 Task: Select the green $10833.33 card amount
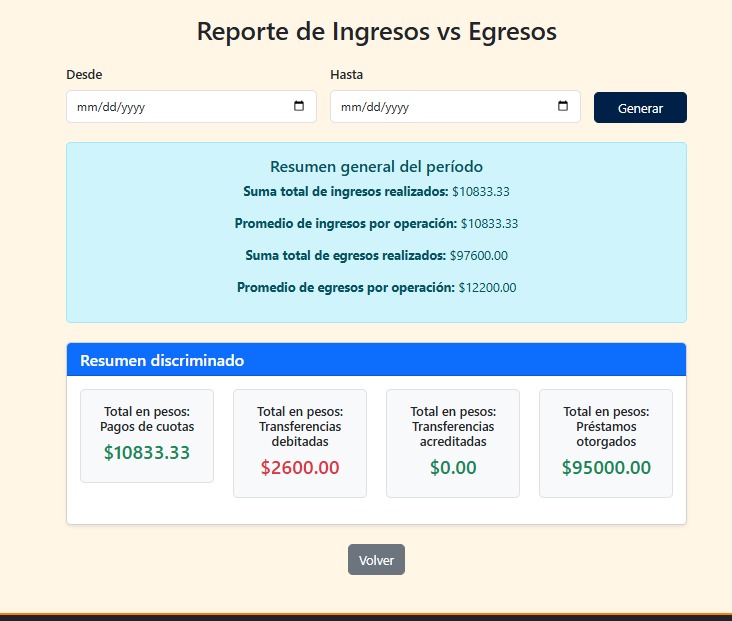(x=147, y=453)
